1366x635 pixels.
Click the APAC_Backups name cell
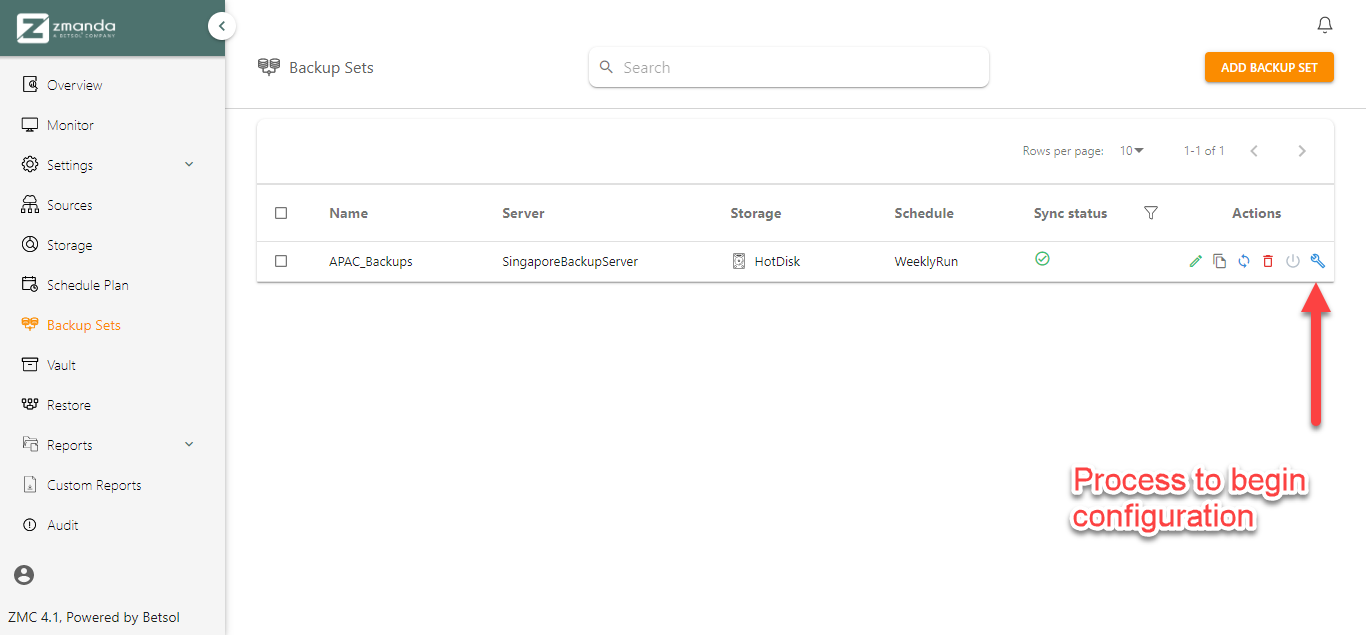(x=371, y=261)
